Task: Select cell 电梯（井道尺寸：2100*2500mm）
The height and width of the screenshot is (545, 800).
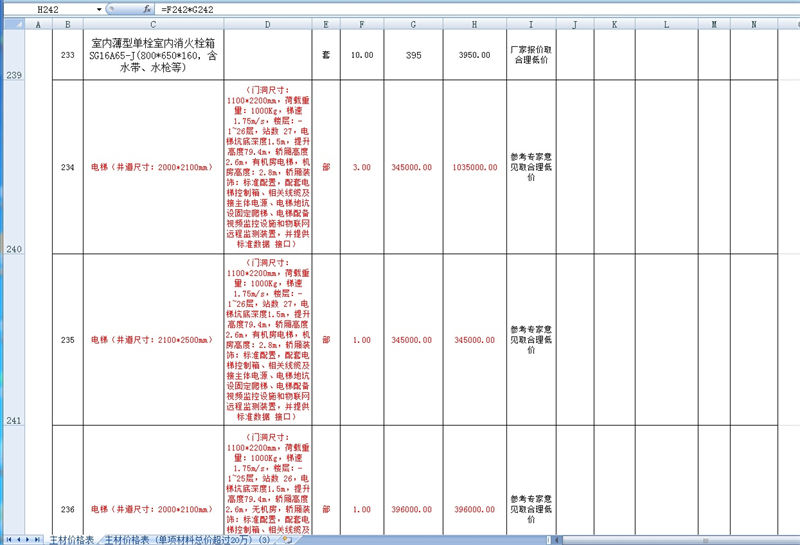Action: (x=153, y=340)
